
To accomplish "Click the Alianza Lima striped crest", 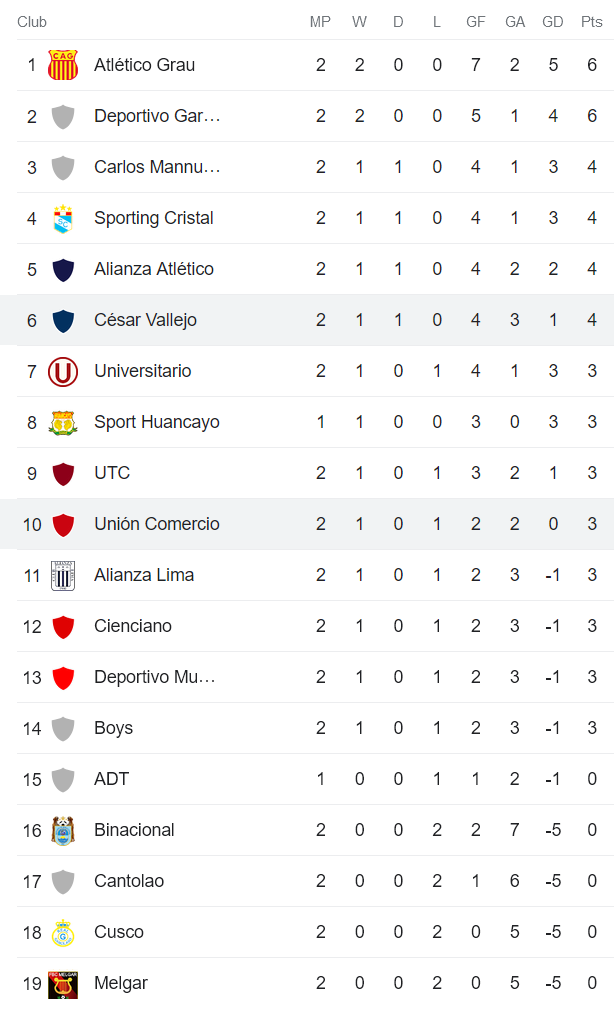I will pos(63,575).
